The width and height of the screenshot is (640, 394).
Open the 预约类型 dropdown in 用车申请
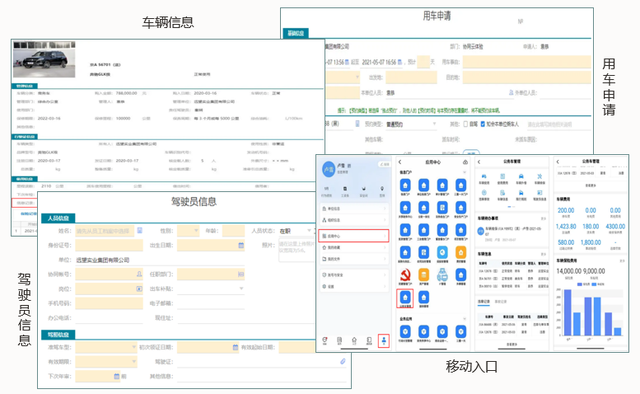point(411,124)
